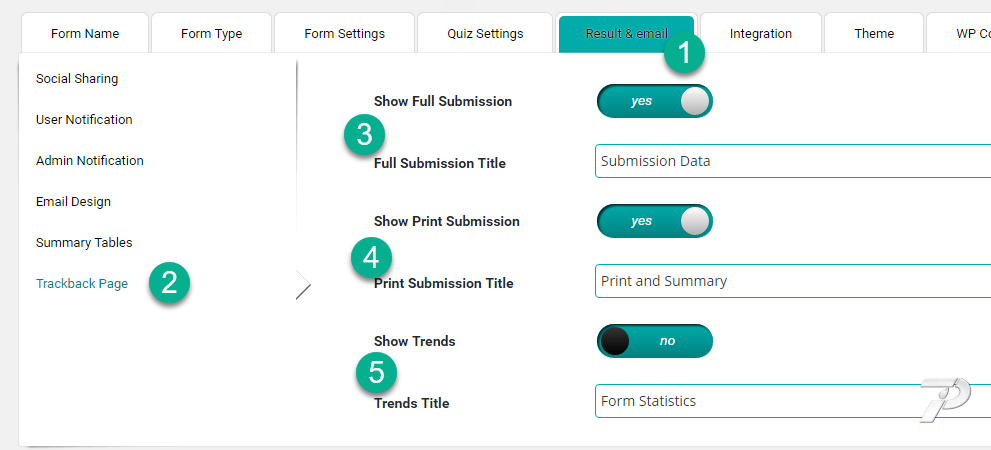Disable the Show Full Submission toggle
991x450 pixels.
655,101
